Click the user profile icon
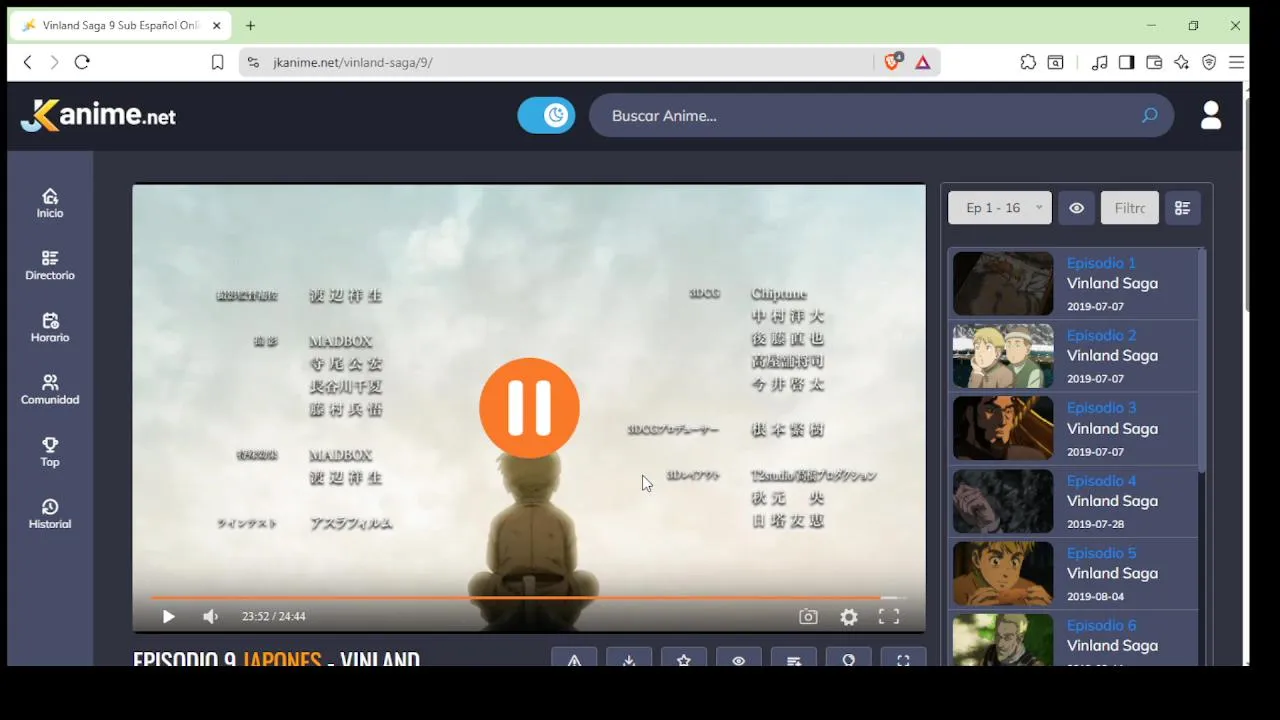The width and height of the screenshot is (1280, 720). point(1211,115)
